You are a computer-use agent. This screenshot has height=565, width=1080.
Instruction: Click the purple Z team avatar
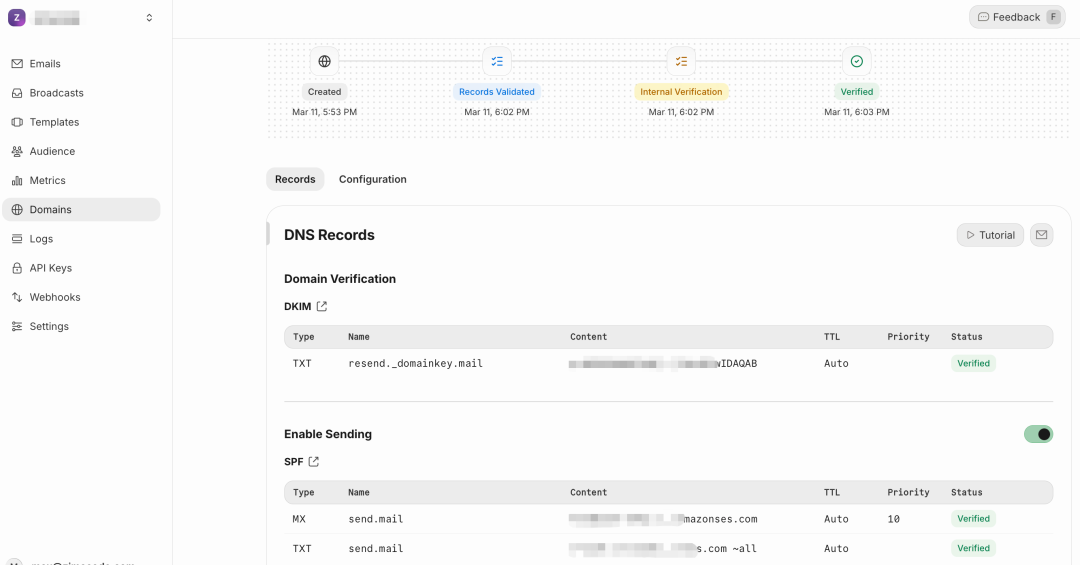click(x=17, y=18)
